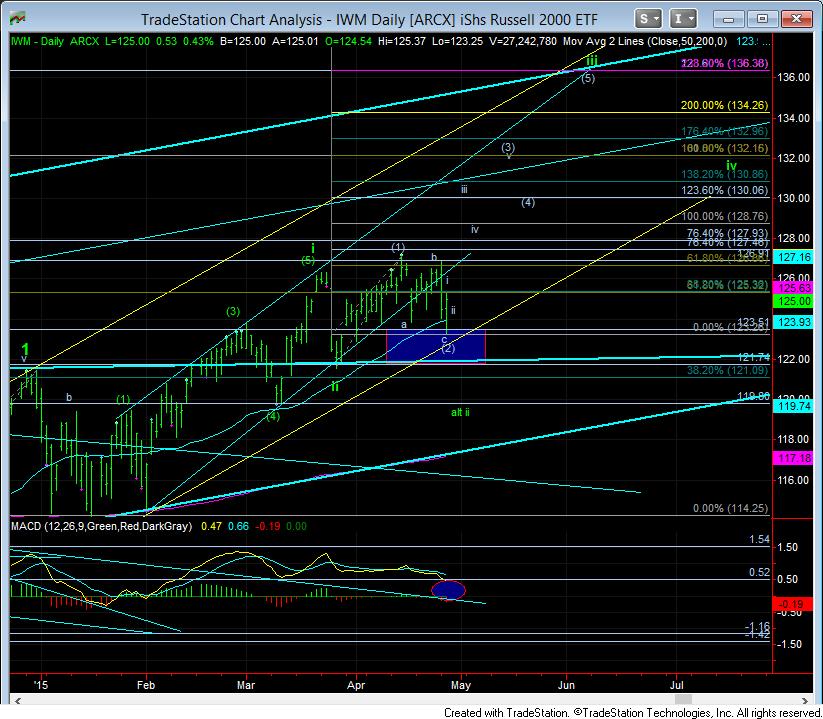Click the '136.00' price axis label
Screen dimensions: 823x719
(794, 77)
